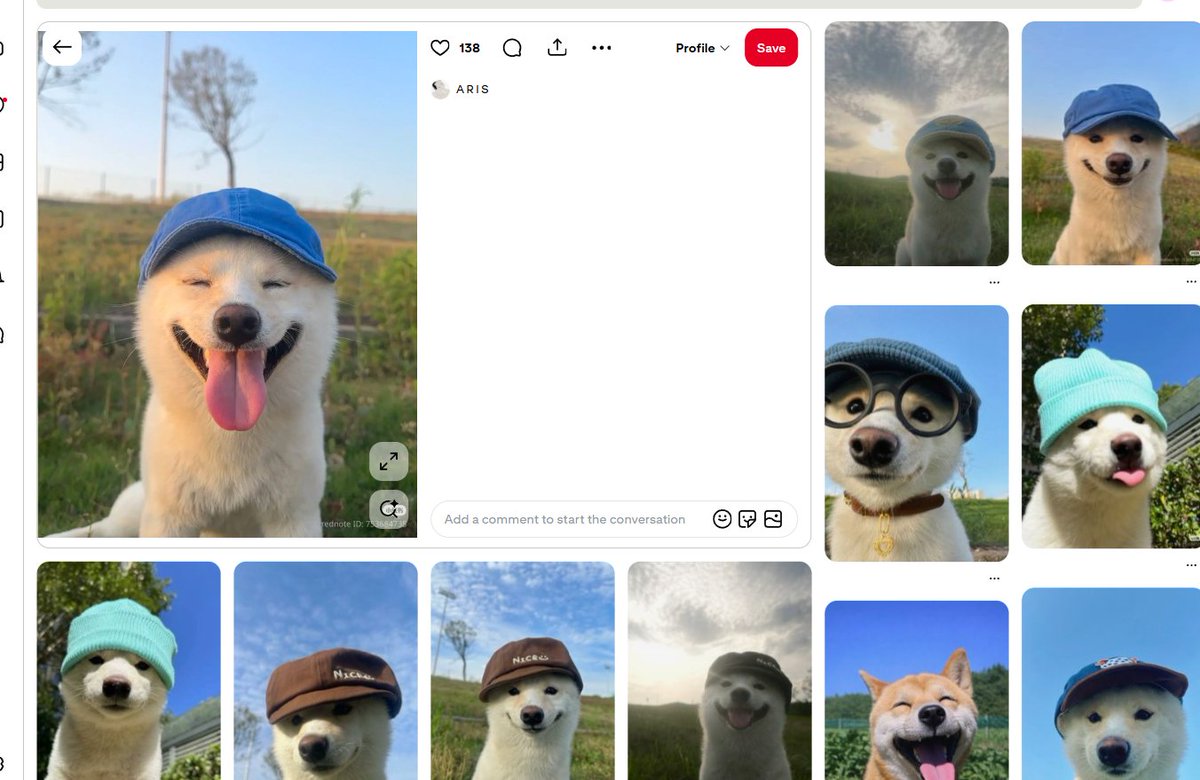Image resolution: width=1200 pixels, height=780 pixels.
Task: Open the ARIS user avatar
Action: pyautogui.click(x=440, y=89)
